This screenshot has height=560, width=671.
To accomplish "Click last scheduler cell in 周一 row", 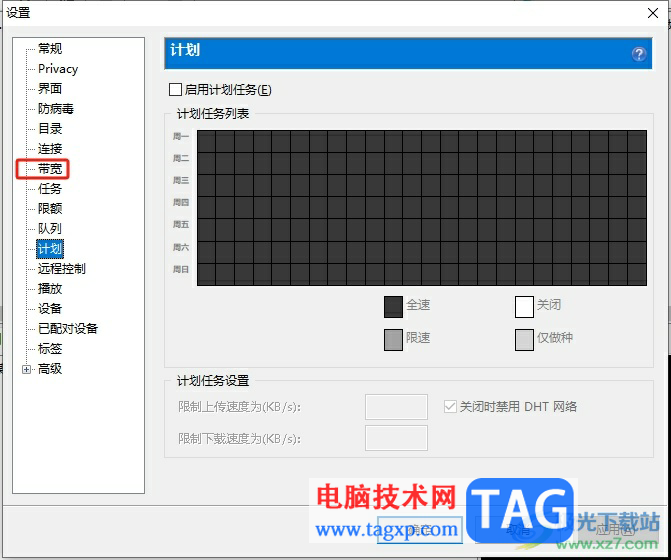I will point(637,142).
